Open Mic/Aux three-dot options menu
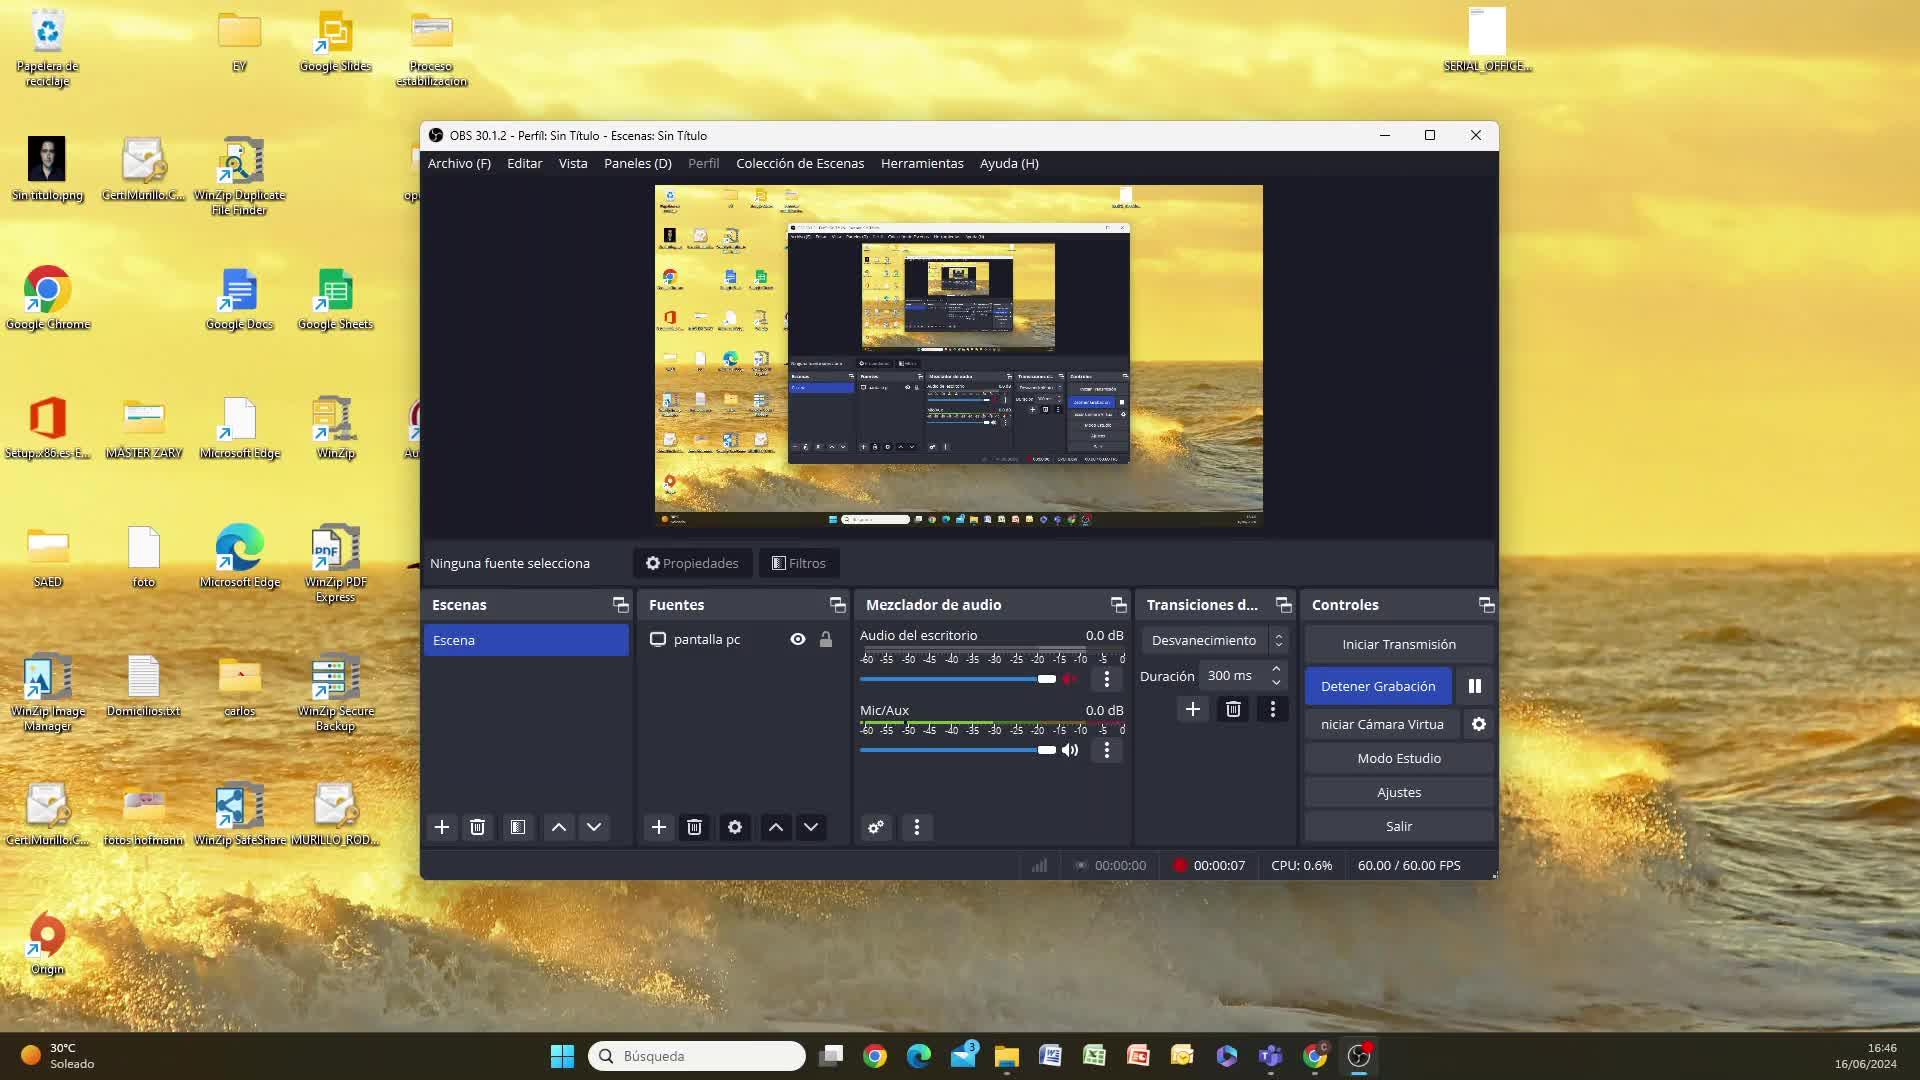Image resolution: width=1920 pixels, height=1080 pixels. (x=1106, y=750)
